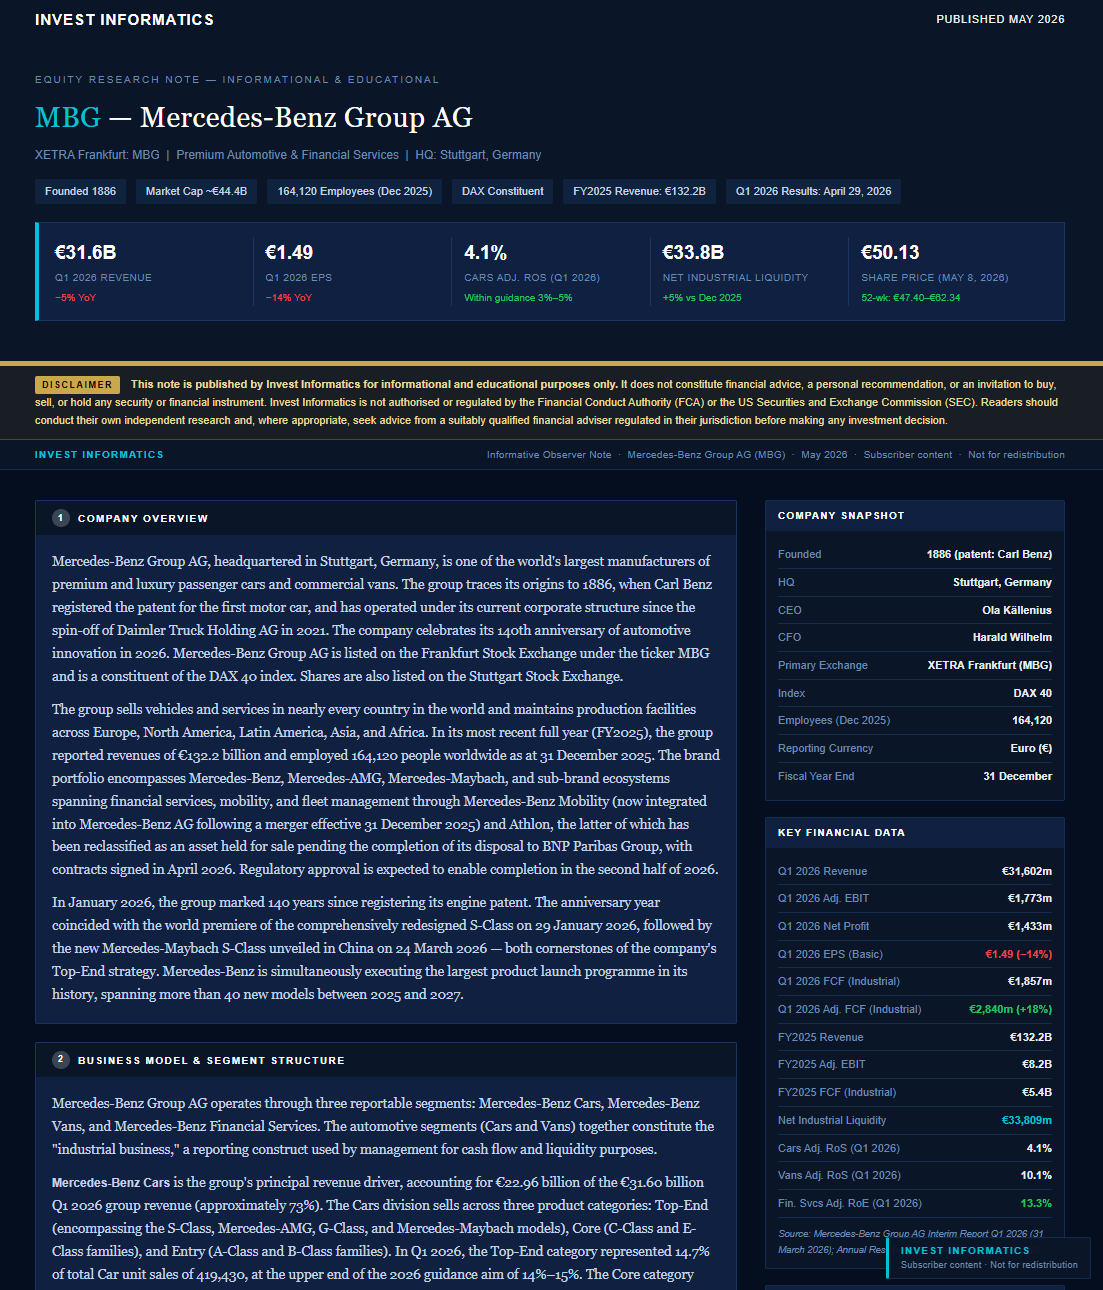Click the €1.49 Q1 2026 EPS figure
The height and width of the screenshot is (1290, 1103).
289,252
